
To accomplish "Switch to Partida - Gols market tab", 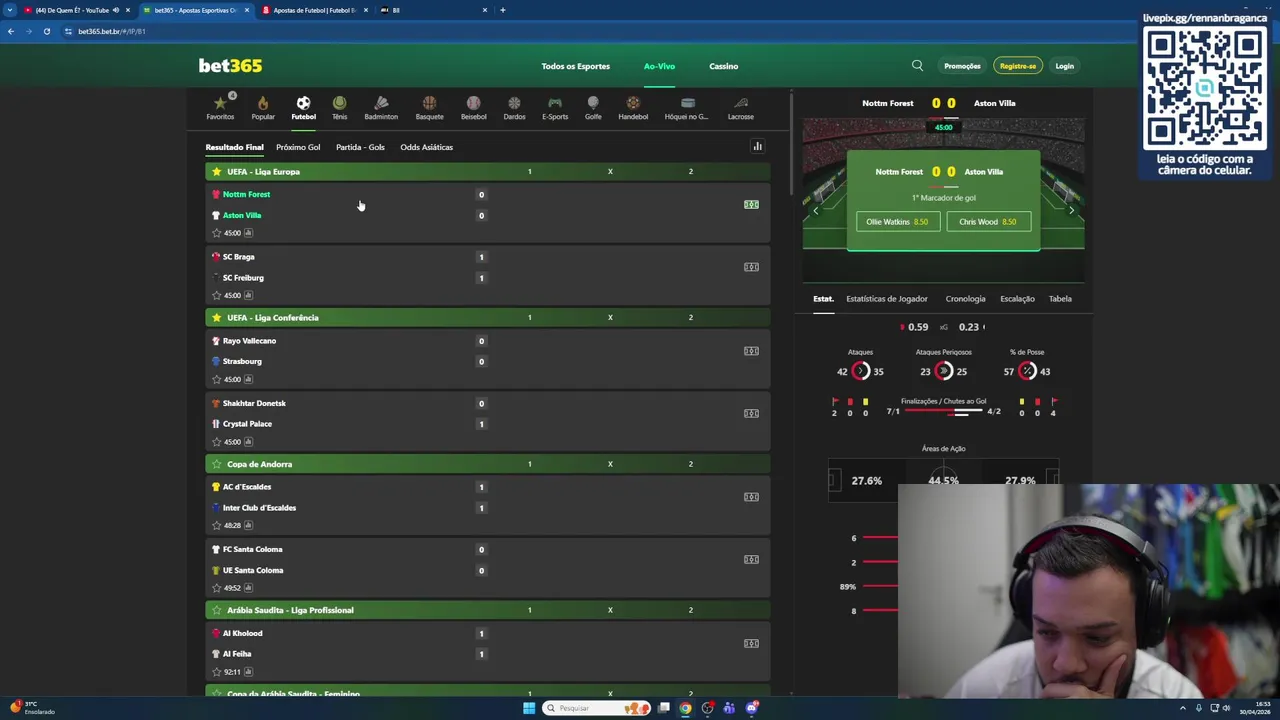I will [360, 147].
